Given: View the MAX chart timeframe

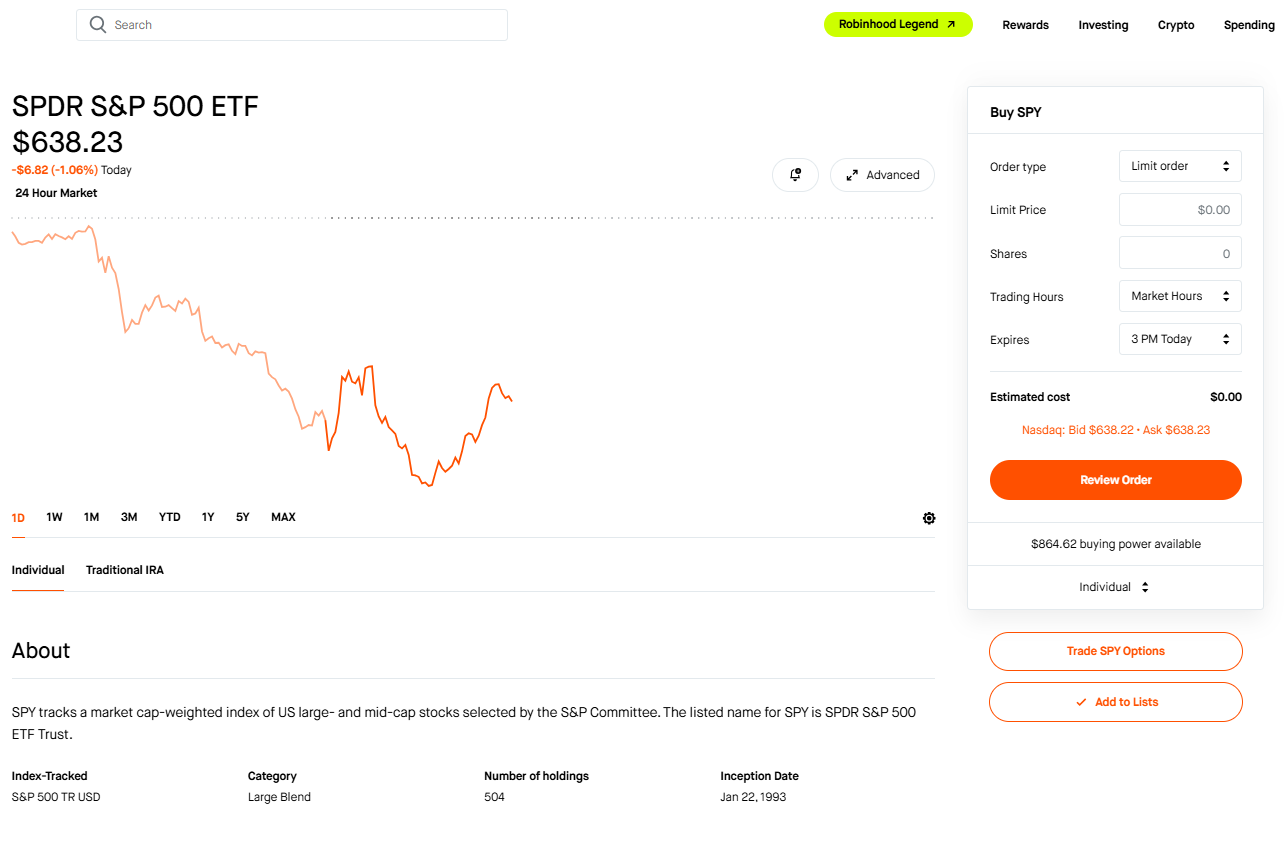Looking at the screenshot, I should [x=283, y=517].
